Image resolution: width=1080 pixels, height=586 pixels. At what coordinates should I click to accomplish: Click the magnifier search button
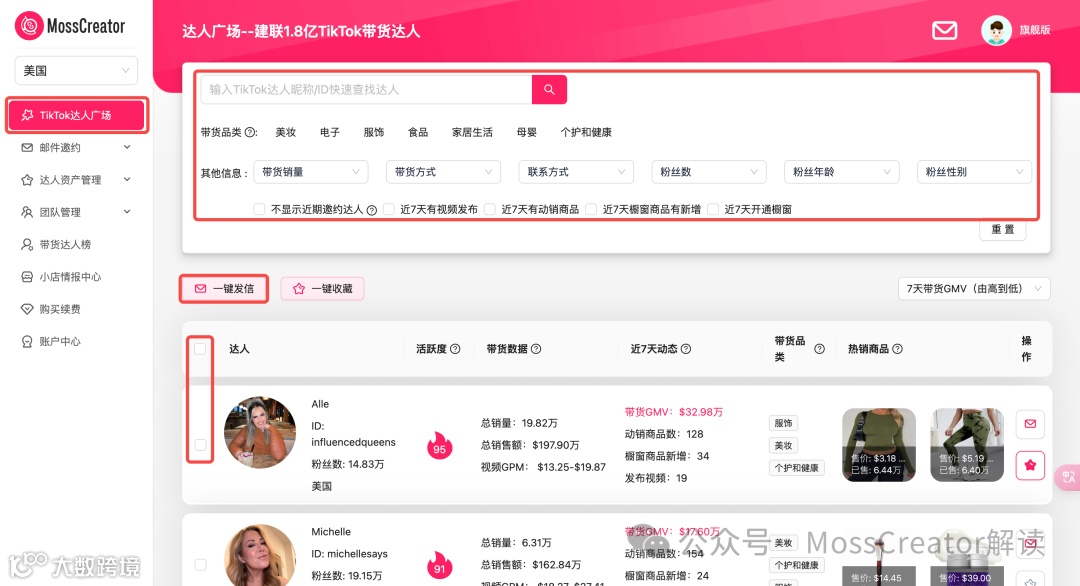pyautogui.click(x=549, y=90)
